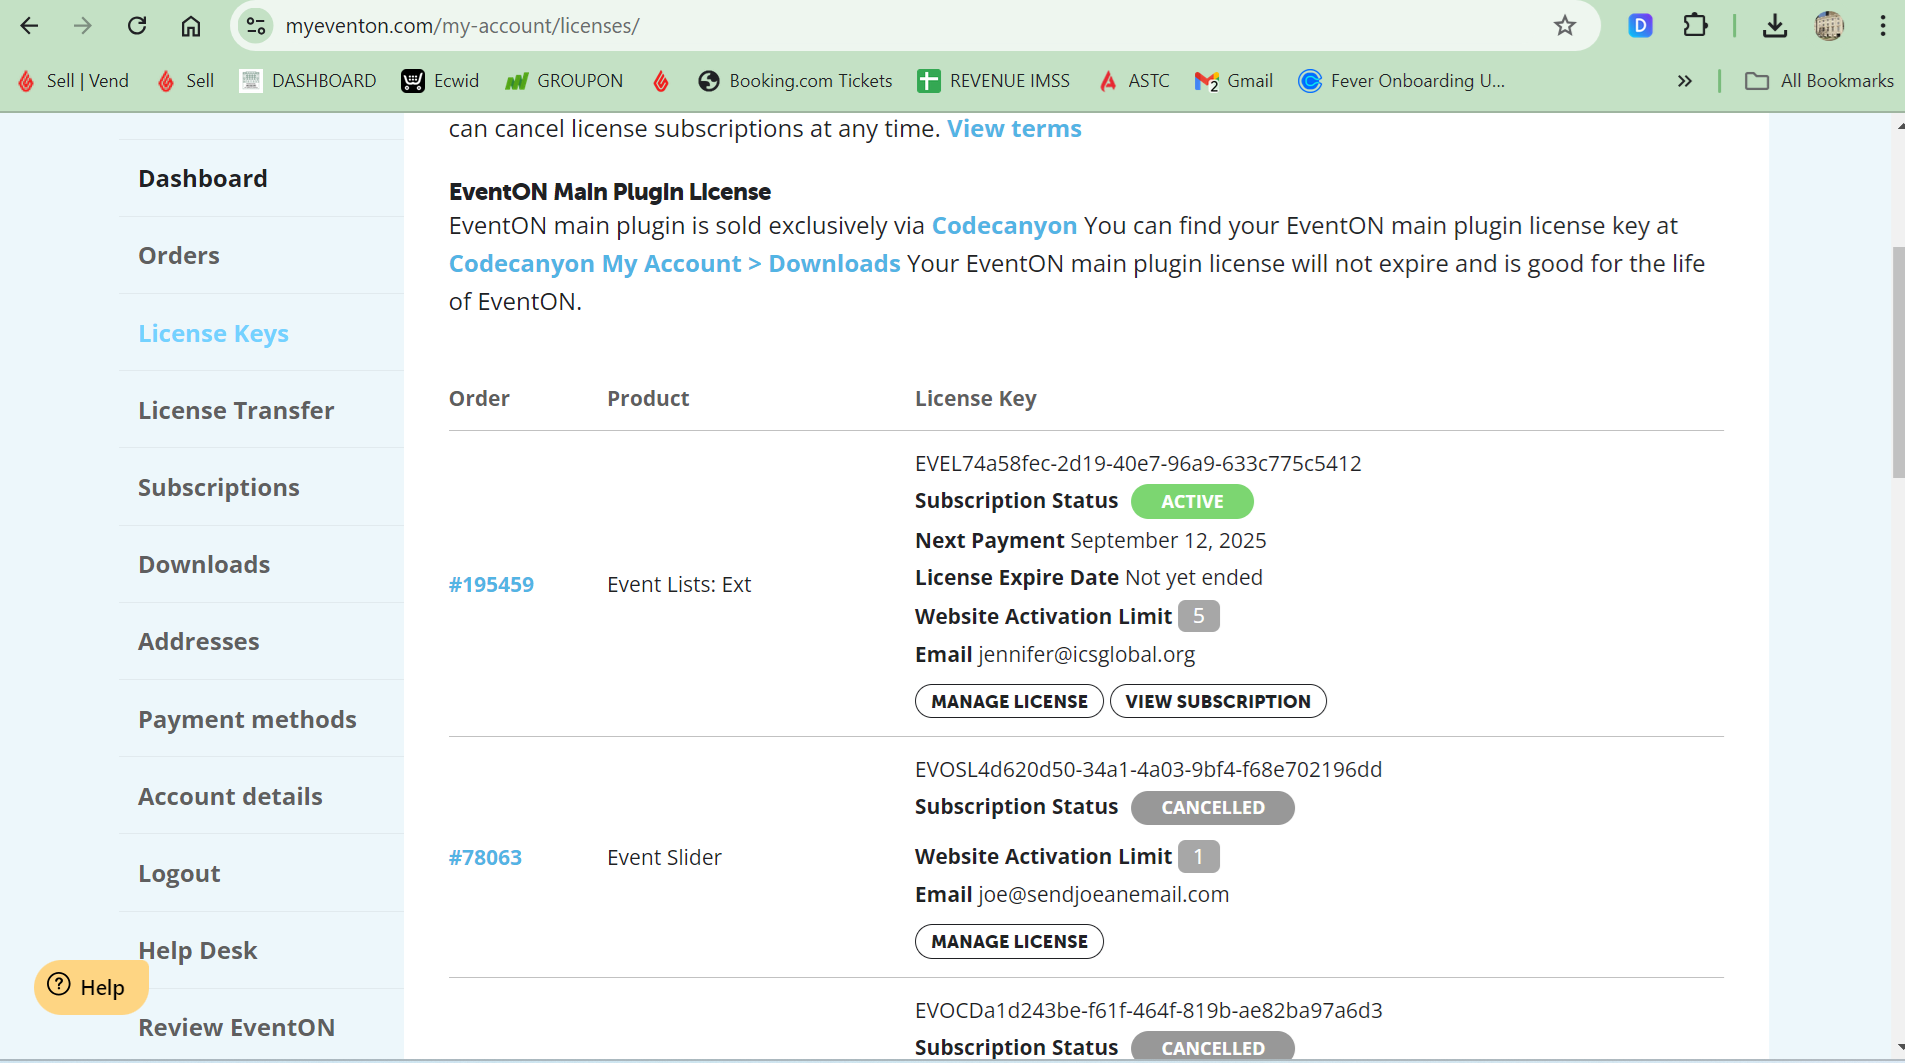Open the unlabeled red flame bookmark
The width and height of the screenshot is (1905, 1063).
click(661, 81)
